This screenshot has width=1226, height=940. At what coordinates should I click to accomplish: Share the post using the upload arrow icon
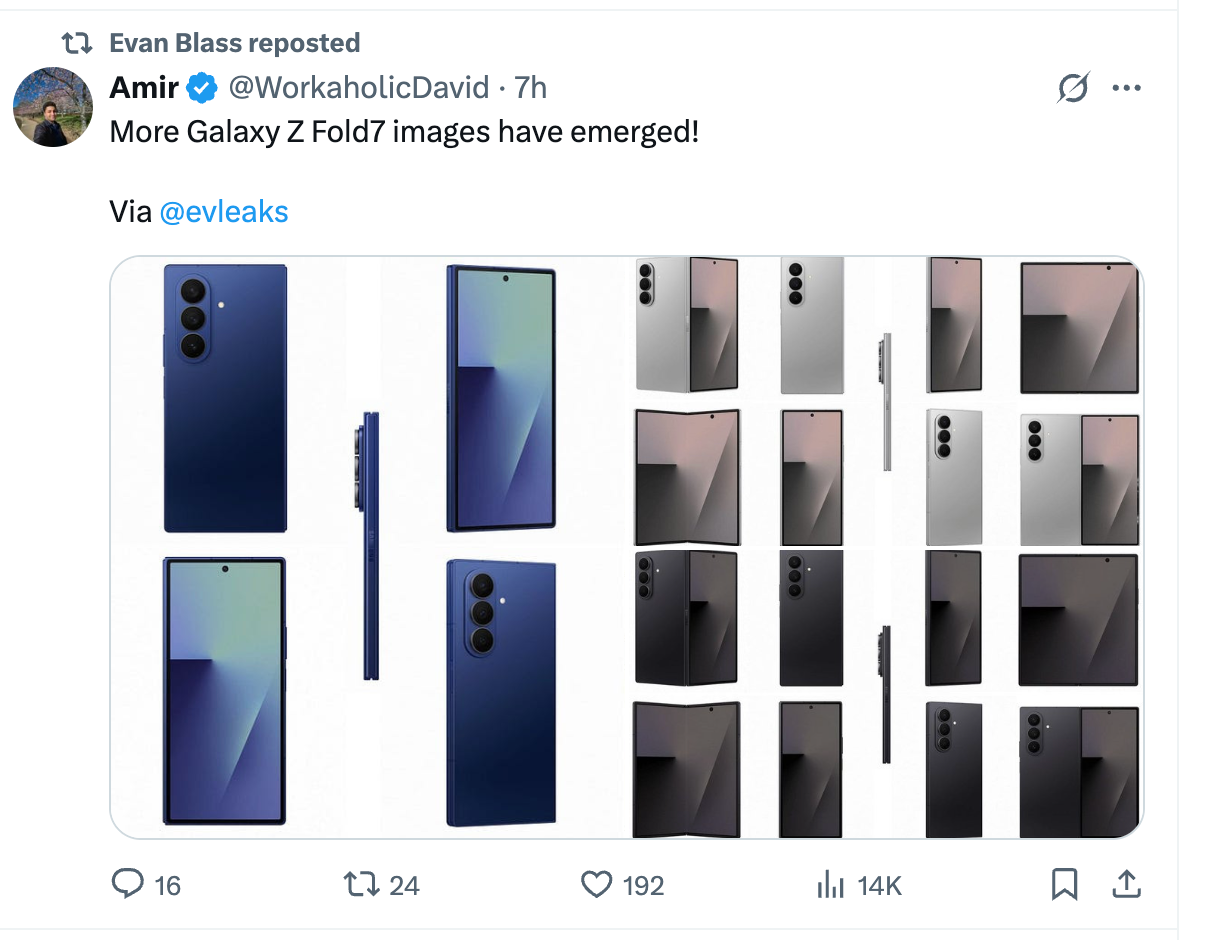coord(1126,884)
